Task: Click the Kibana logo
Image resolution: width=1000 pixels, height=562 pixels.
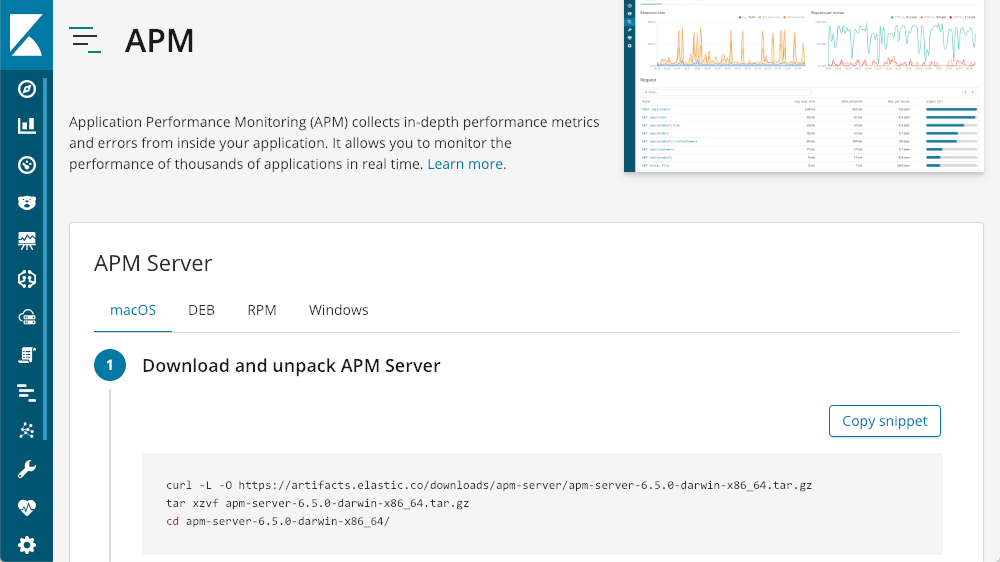Action: point(26,34)
